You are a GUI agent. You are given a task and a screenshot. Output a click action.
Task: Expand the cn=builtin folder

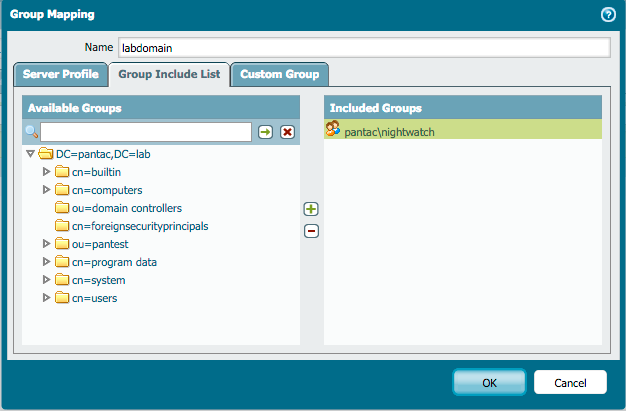pyautogui.click(x=46, y=172)
